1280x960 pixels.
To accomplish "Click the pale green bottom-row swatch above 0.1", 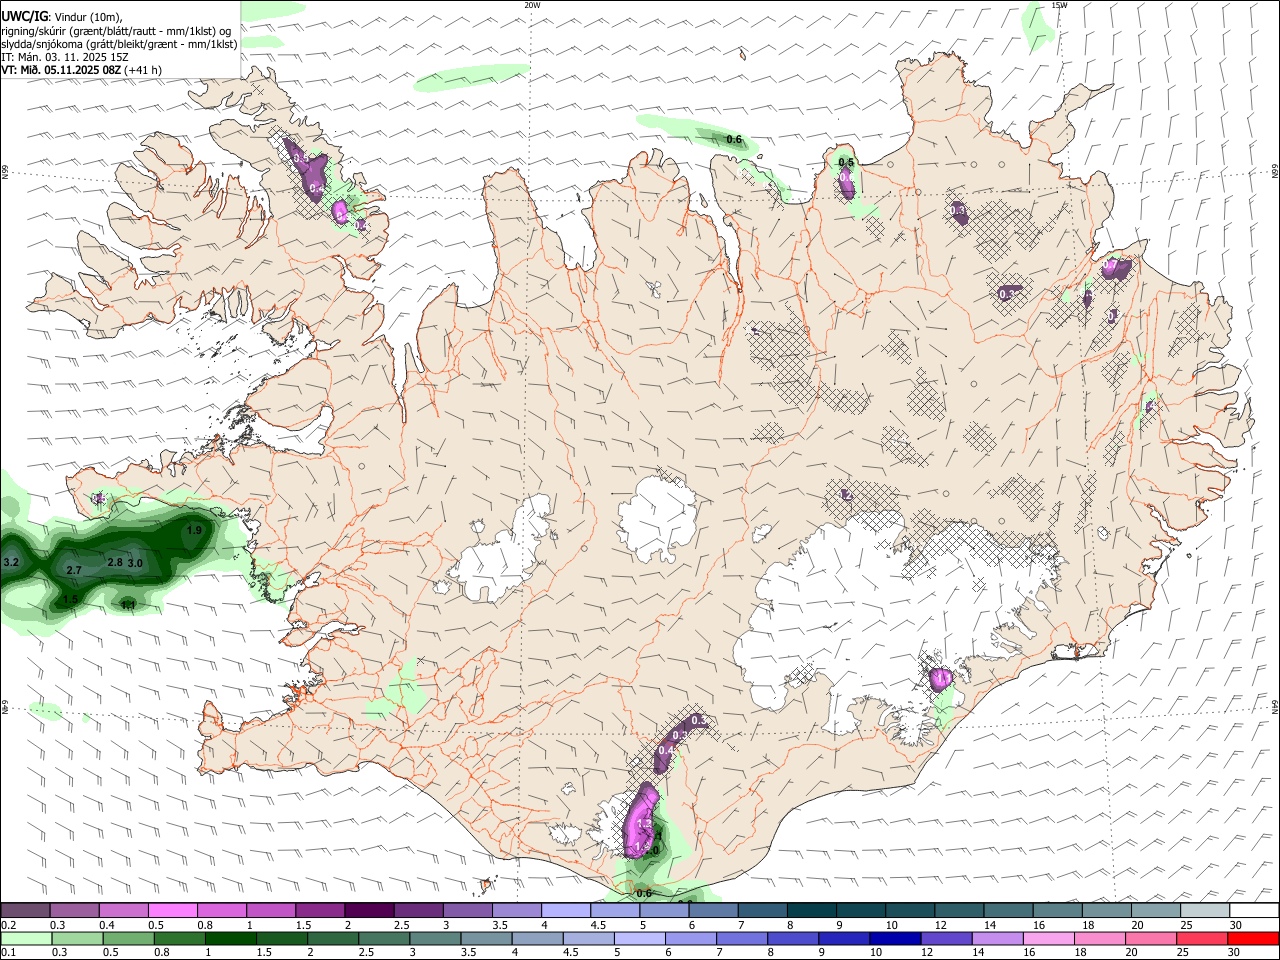I will (x=26, y=938).
